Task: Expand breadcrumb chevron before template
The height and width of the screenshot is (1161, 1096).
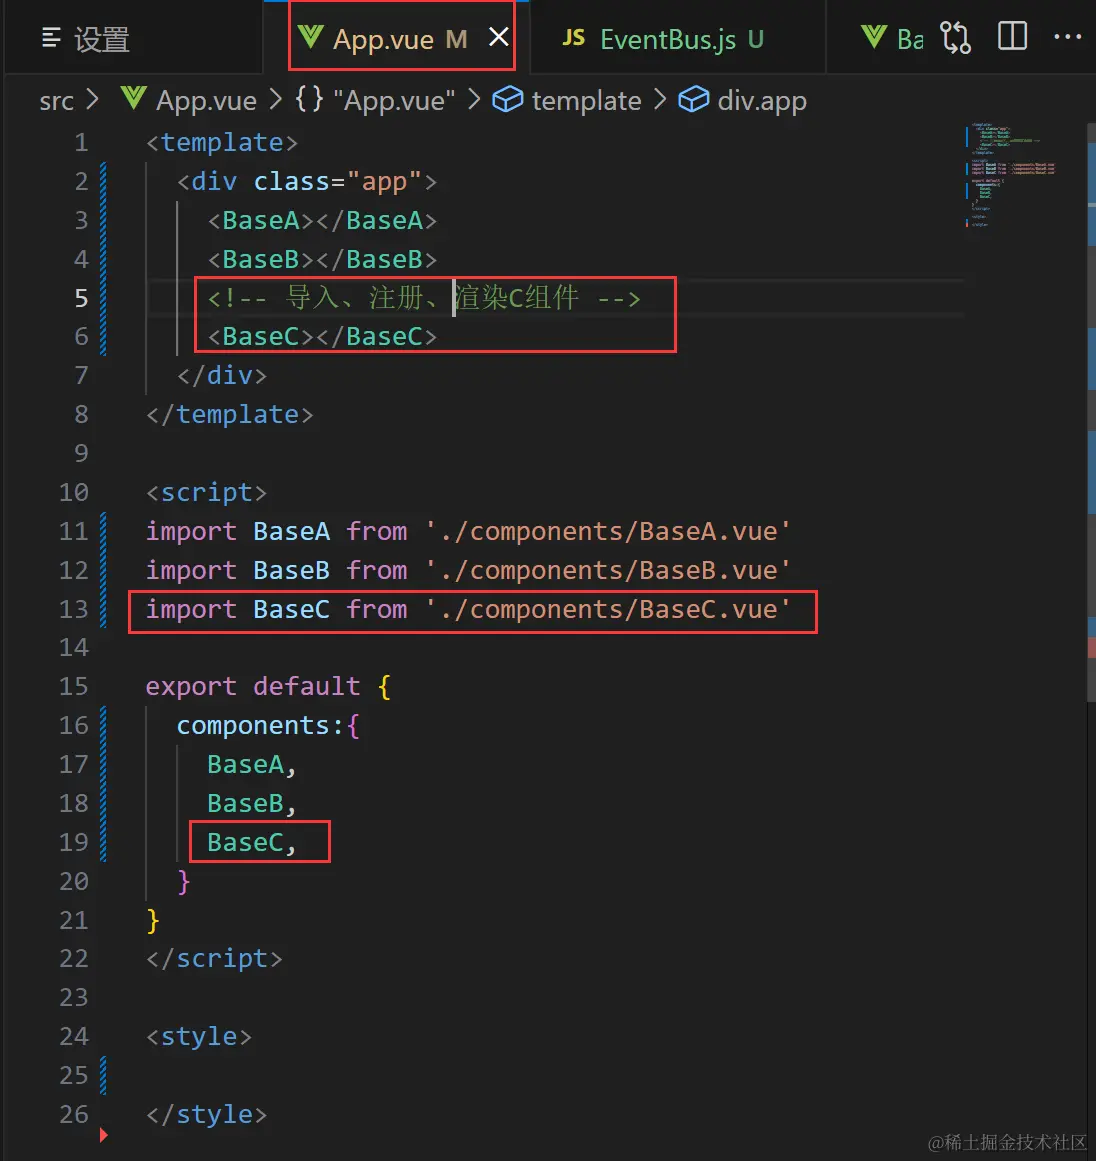Action: tap(475, 99)
